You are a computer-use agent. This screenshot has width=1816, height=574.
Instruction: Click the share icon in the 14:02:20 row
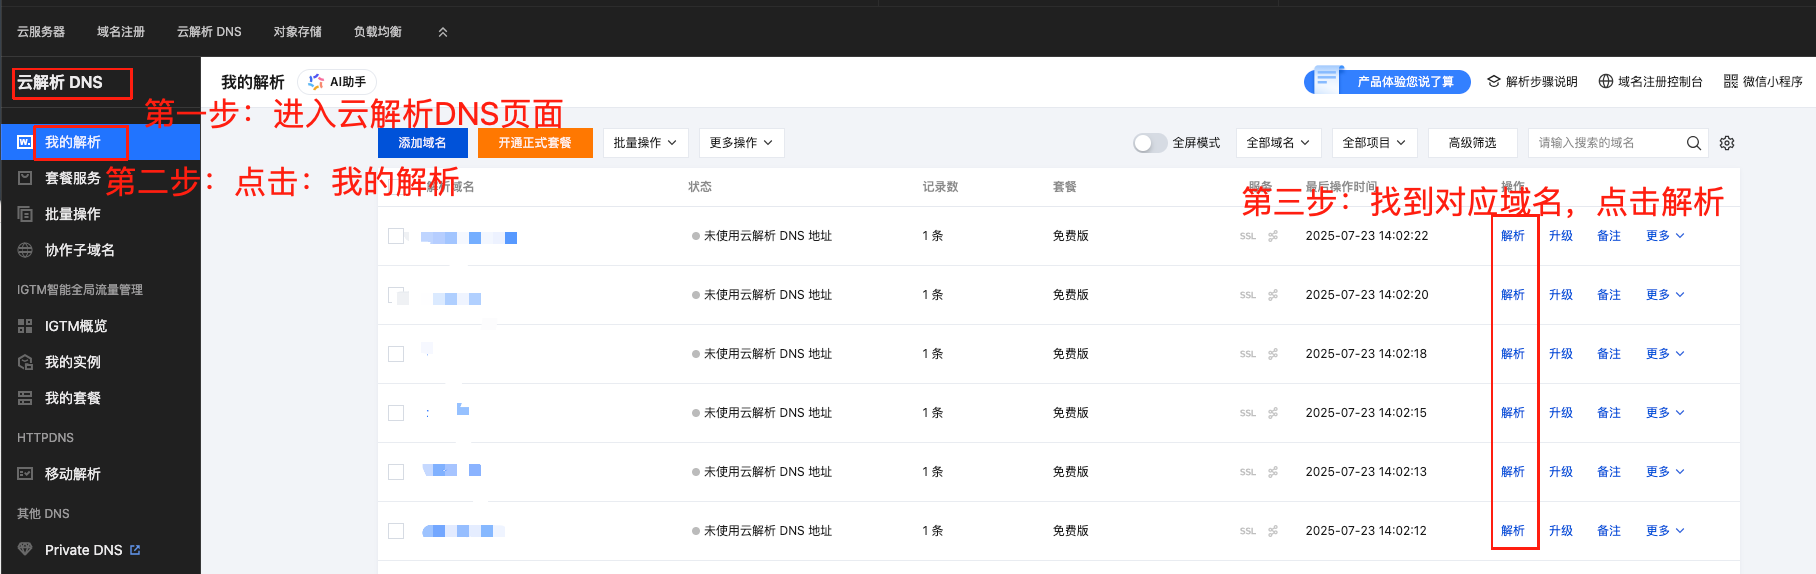(1273, 296)
